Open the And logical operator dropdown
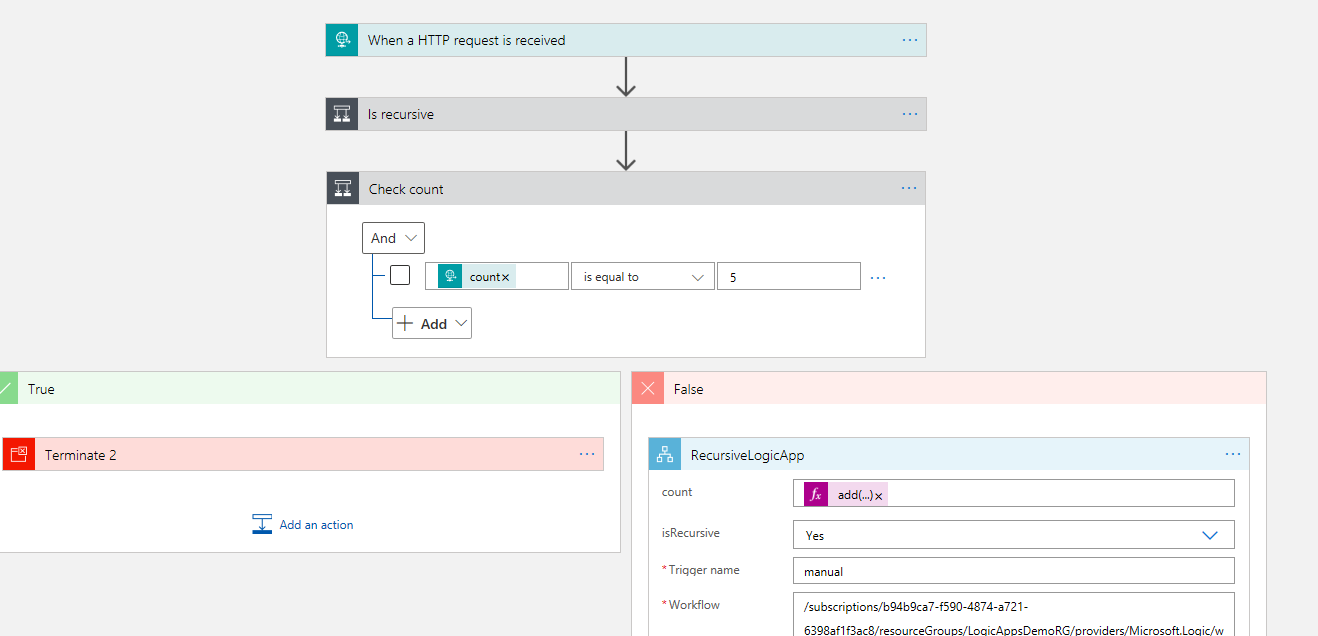 point(393,238)
